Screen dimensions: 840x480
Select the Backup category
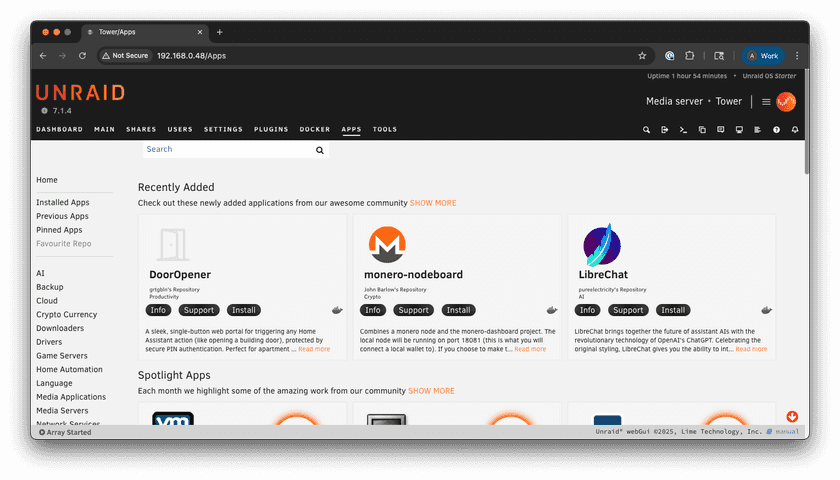[x=50, y=287]
